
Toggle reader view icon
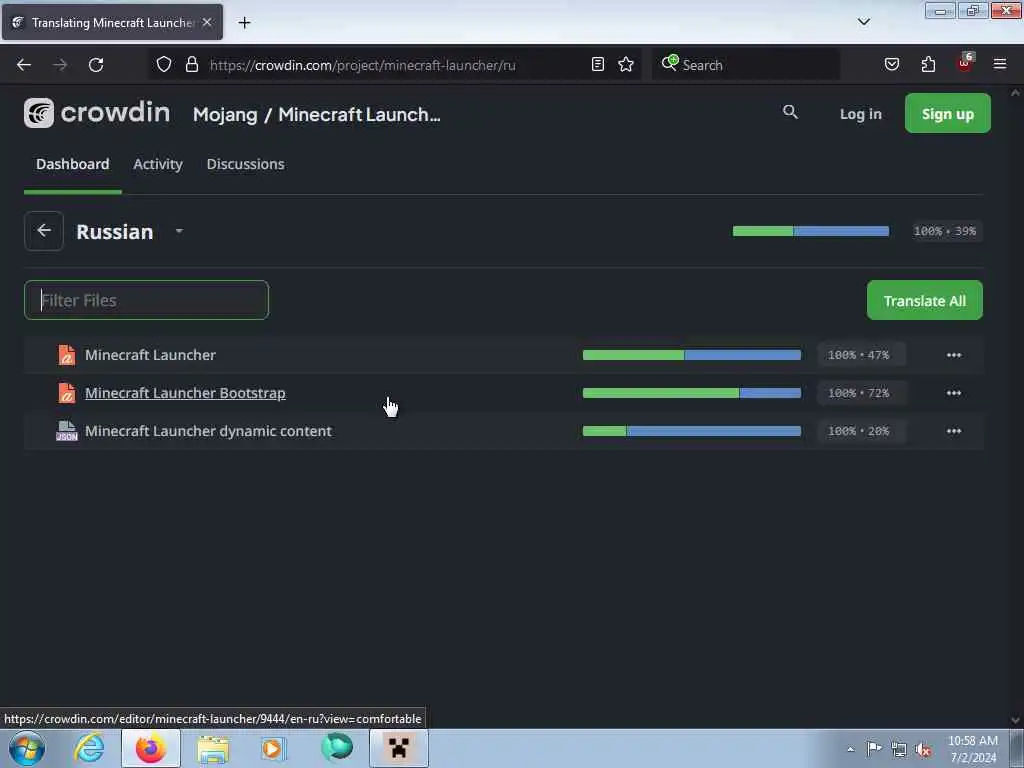pos(598,64)
